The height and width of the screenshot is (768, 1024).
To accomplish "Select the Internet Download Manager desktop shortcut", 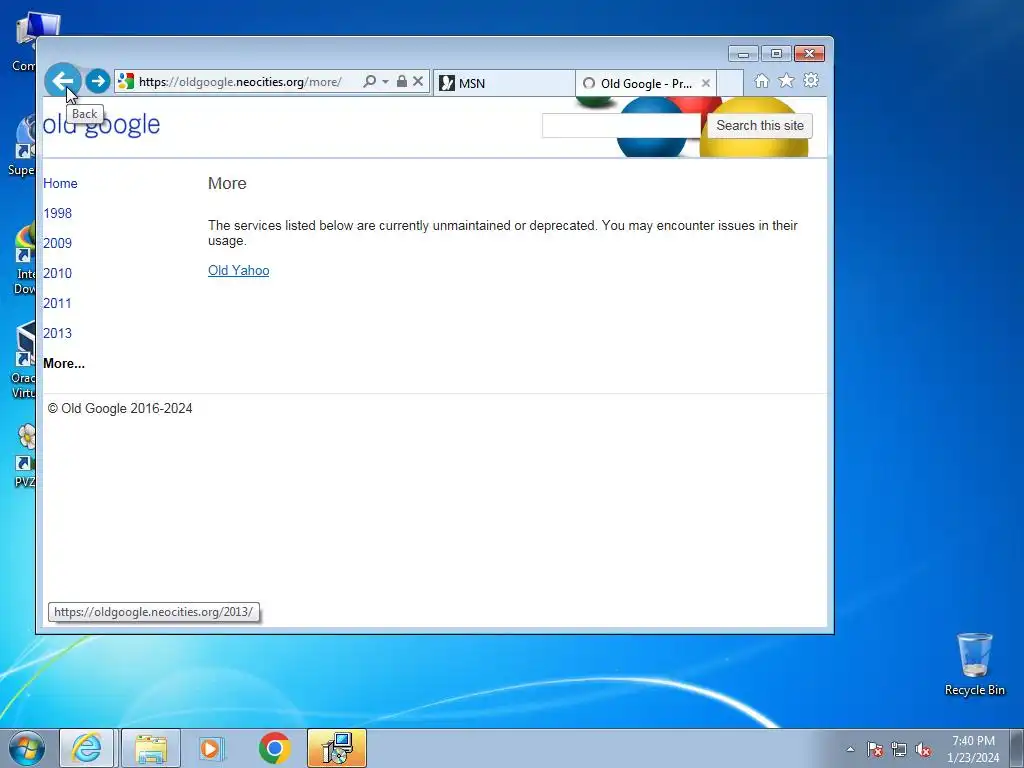I will [x=24, y=260].
